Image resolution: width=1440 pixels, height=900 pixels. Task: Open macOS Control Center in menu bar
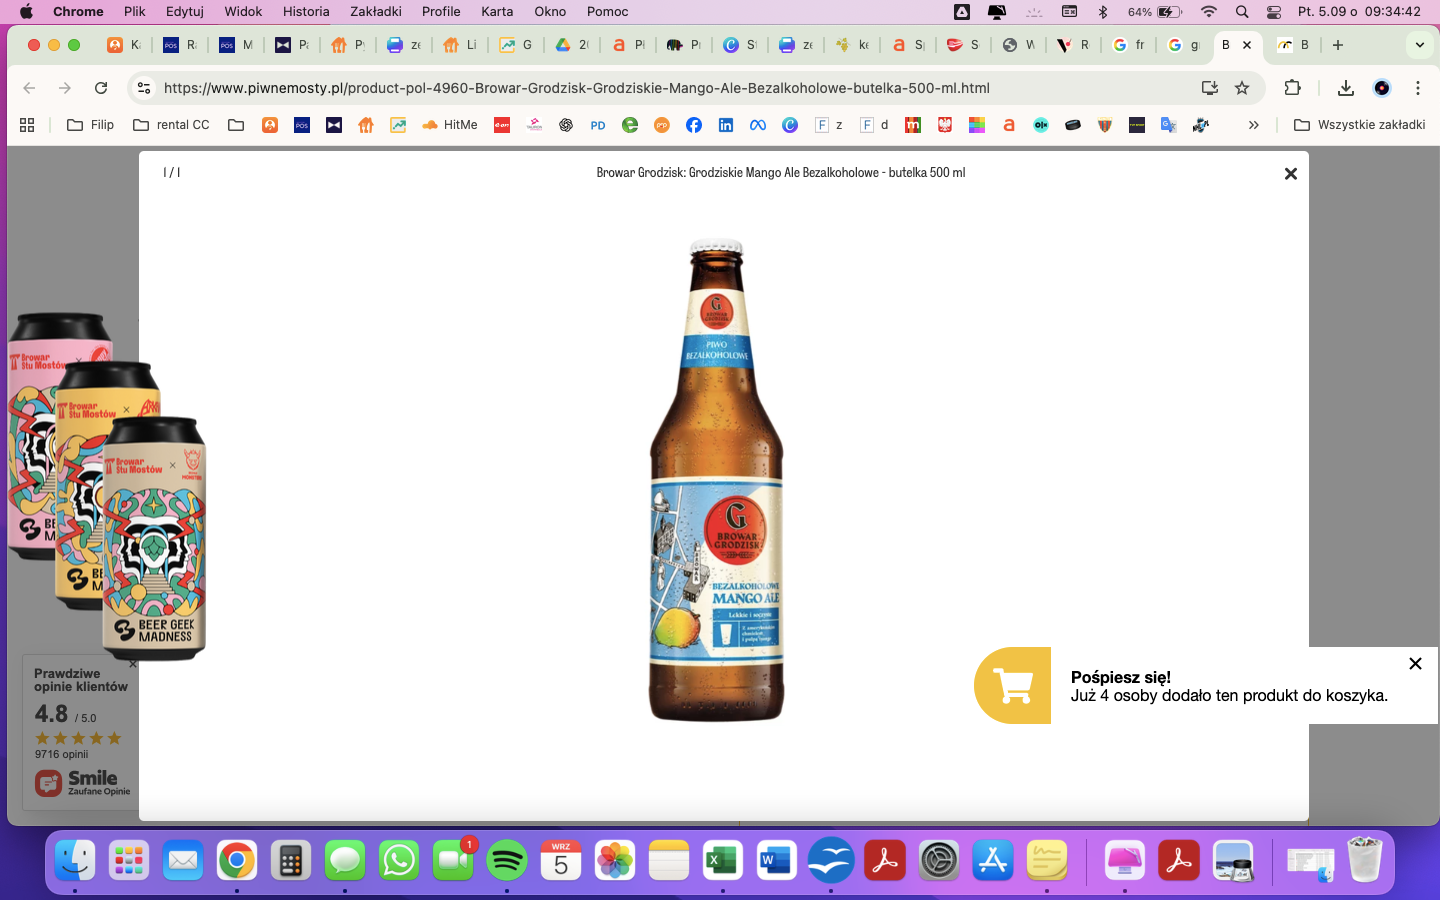pos(1273,12)
